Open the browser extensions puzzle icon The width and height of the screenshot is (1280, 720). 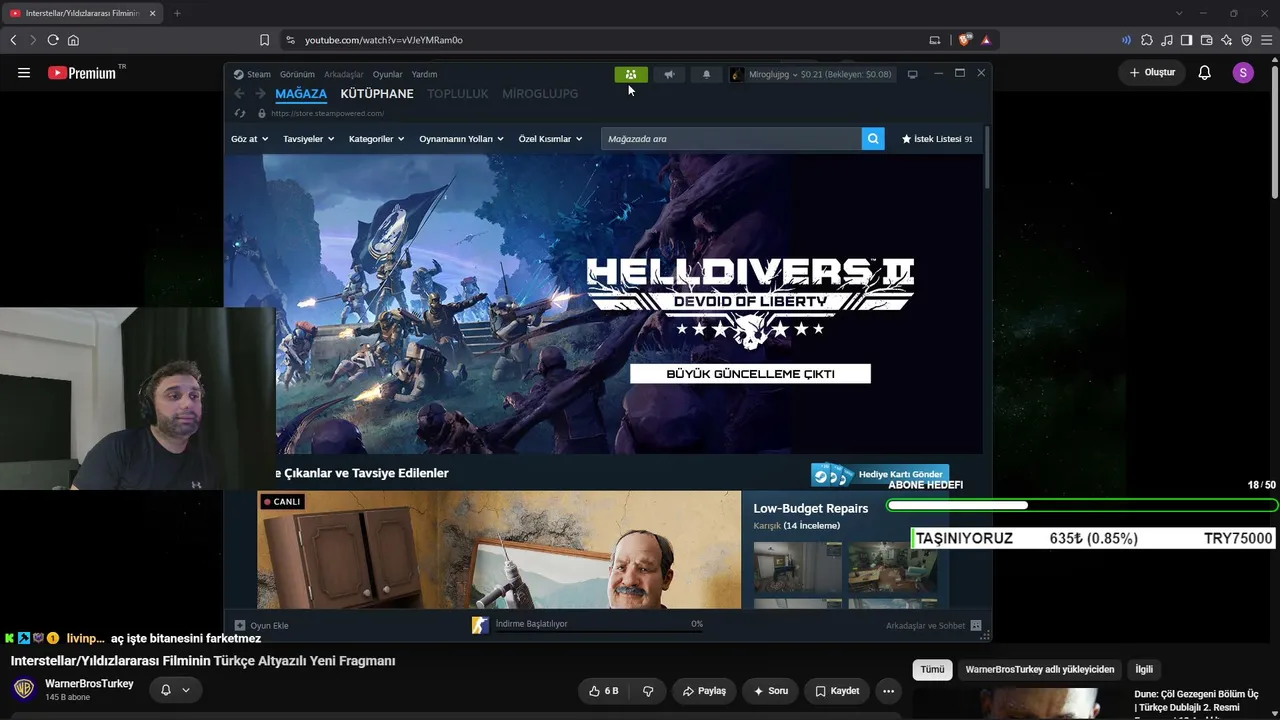coord(1147,40)
